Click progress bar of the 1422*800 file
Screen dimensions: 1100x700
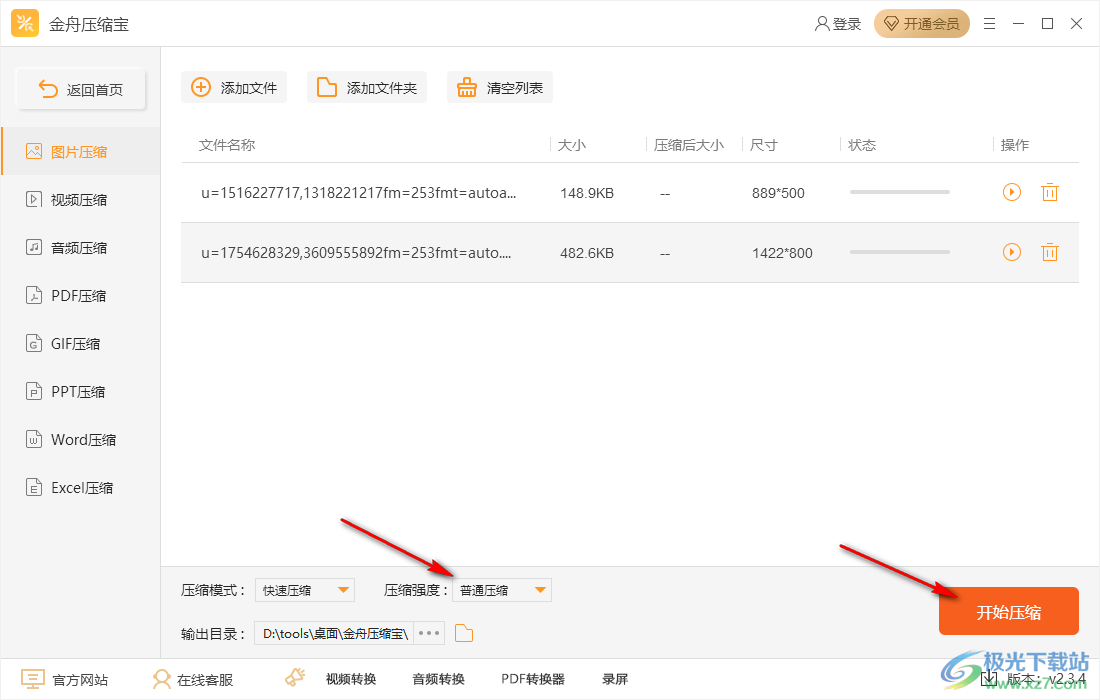point(899,253)
